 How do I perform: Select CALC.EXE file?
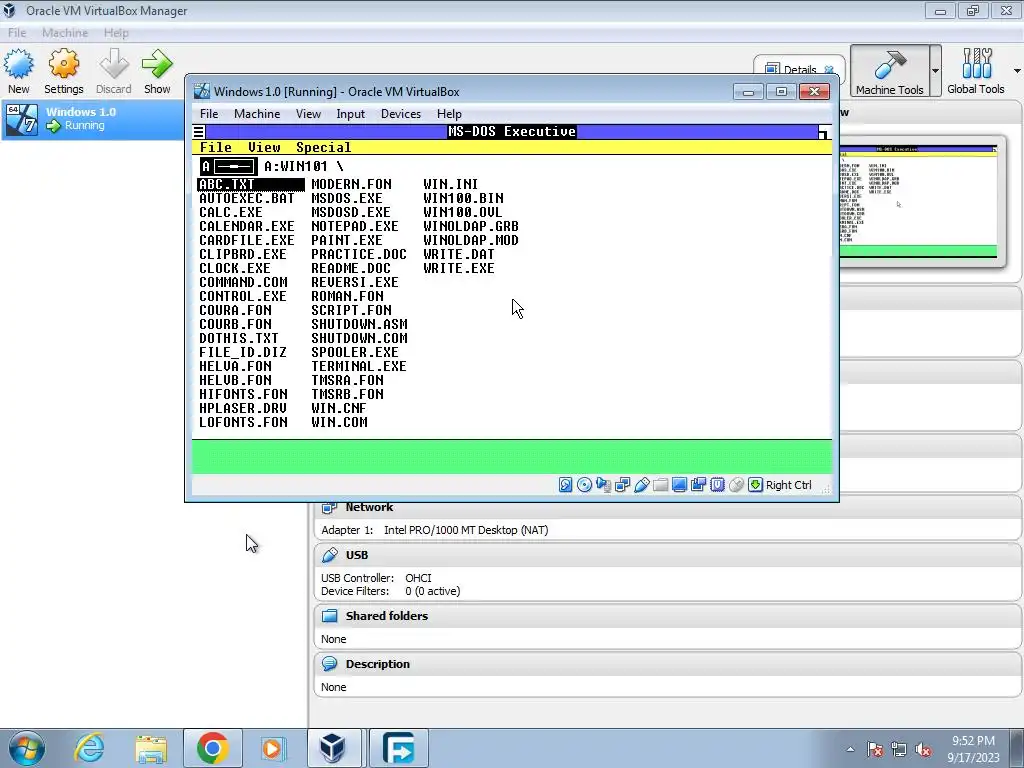pyautogui.click(x=231, y=212)
